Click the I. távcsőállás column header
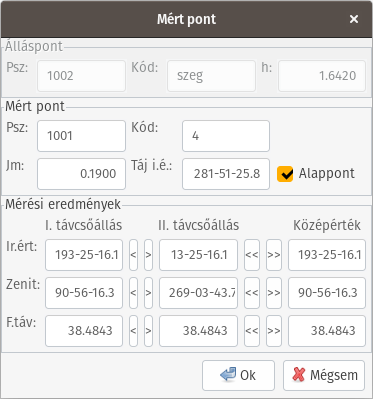 pos(84,225)
